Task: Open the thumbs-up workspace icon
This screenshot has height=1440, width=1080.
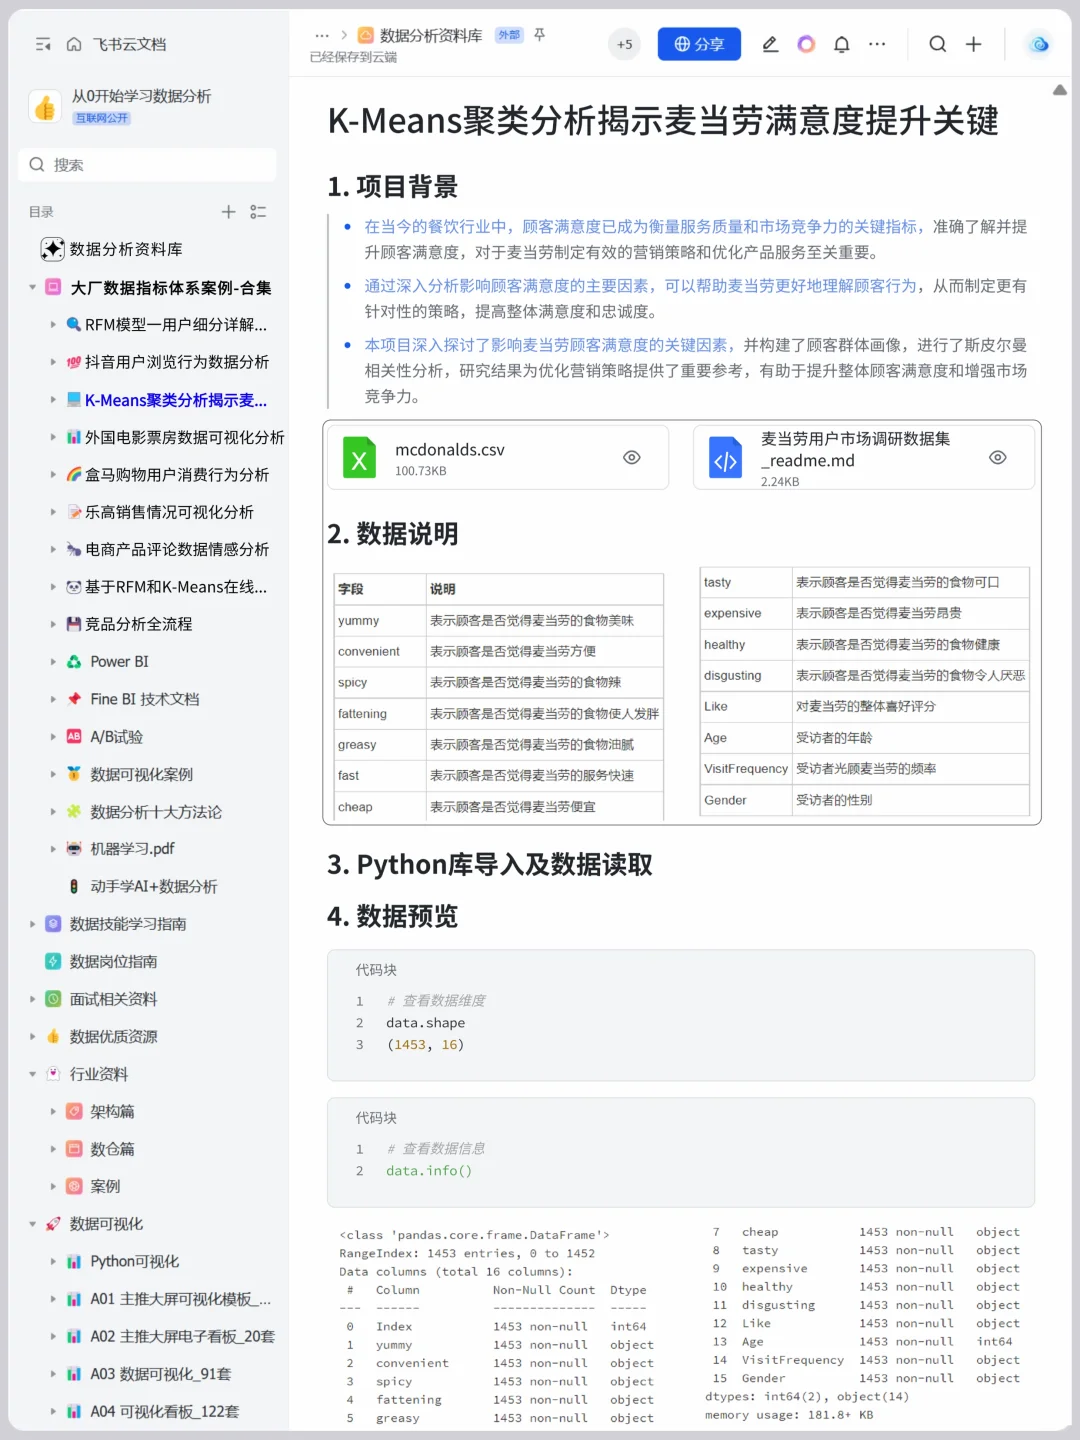Action: (x=45, y=106)
